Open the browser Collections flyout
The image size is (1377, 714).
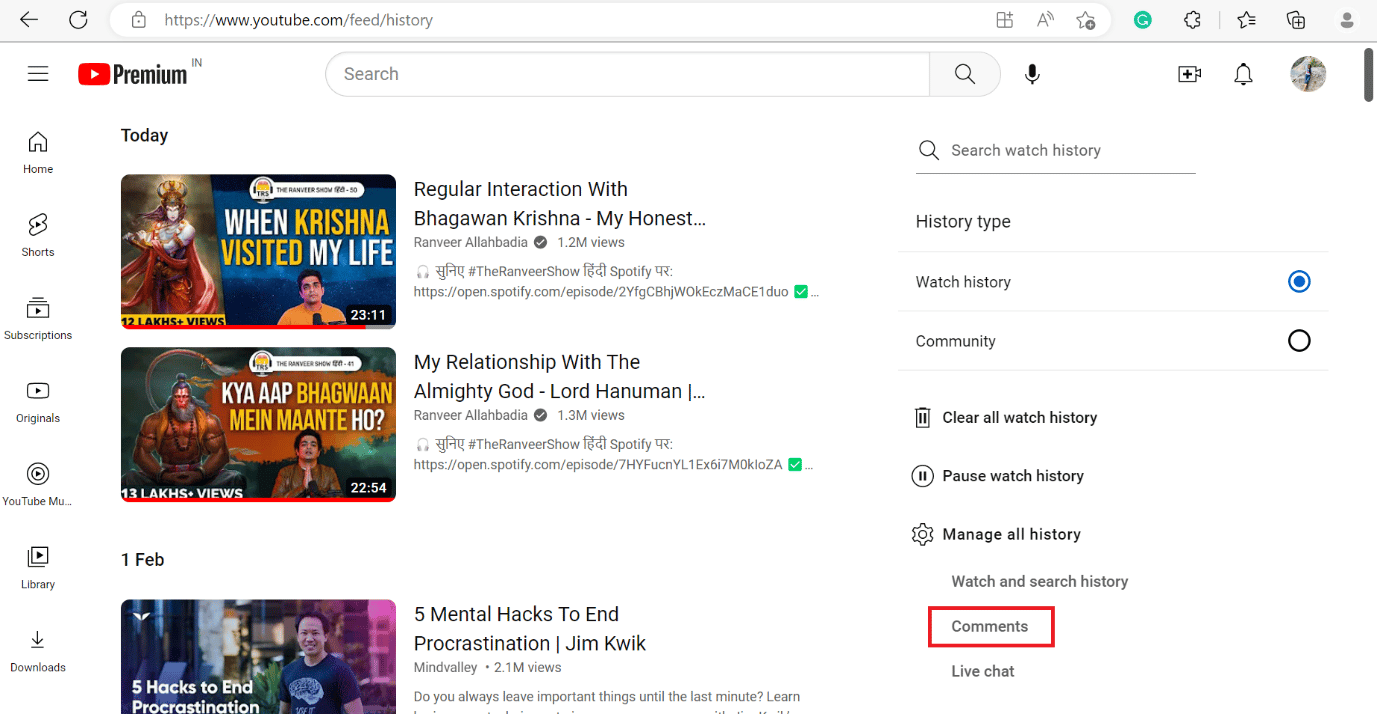(x=1295, y=19)
